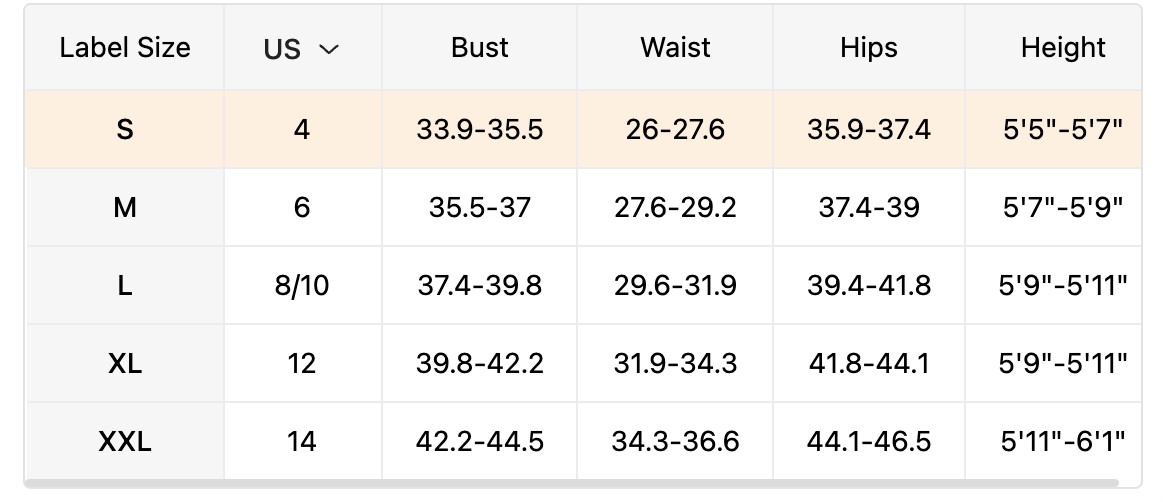1164x502 pixels.
Task: Select the XL label size row
Action: coord(125,363)
